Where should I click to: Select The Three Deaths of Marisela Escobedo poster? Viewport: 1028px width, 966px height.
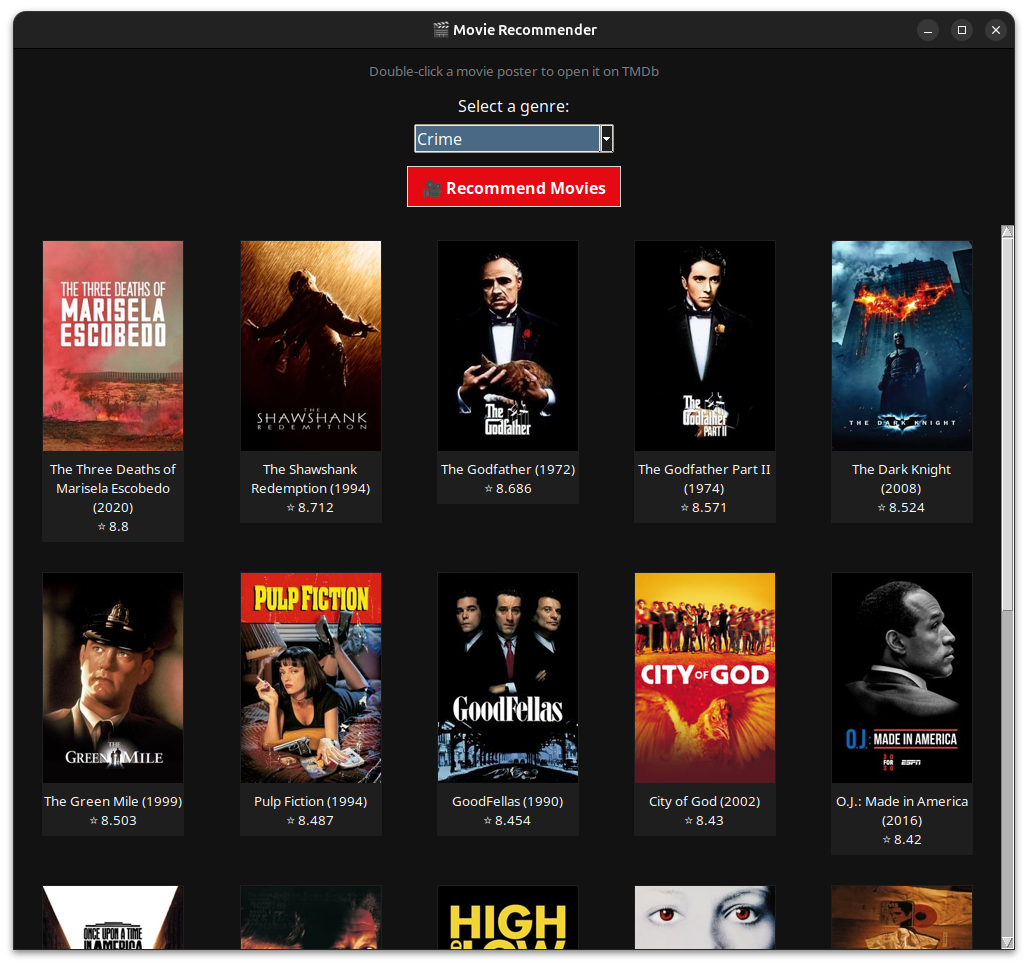113,346
